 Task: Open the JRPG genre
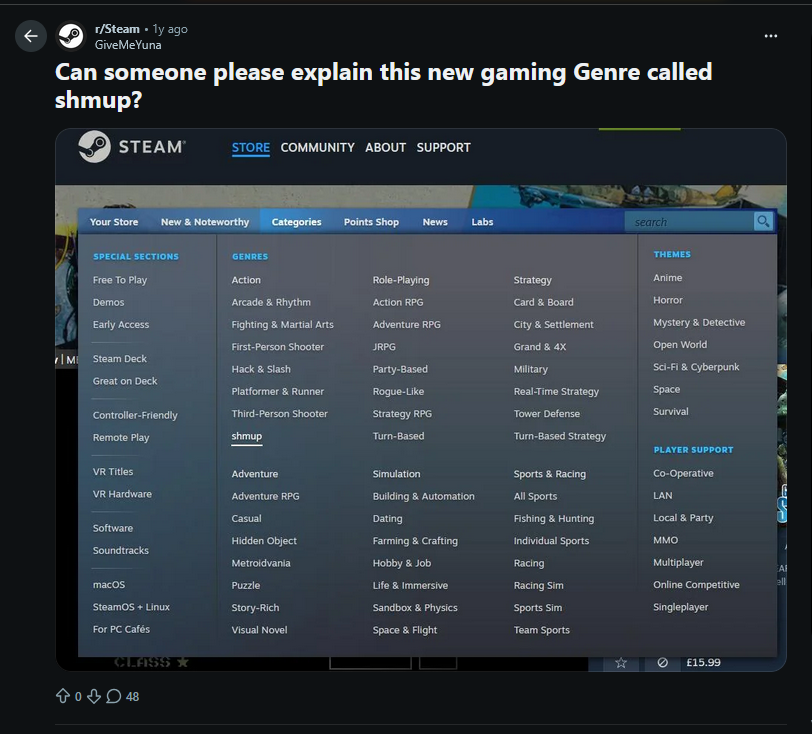click(x=384, y=347)
